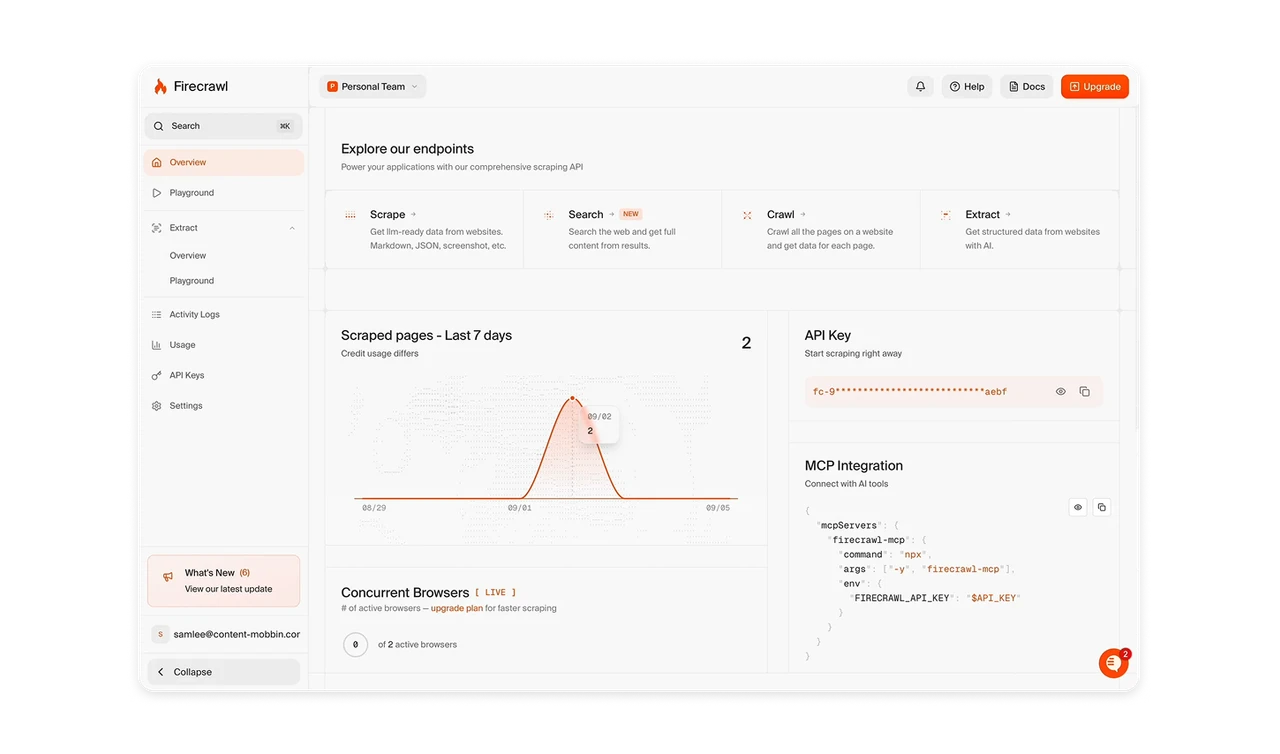
Task: Click the upgrade plan link
Action: 457,608
